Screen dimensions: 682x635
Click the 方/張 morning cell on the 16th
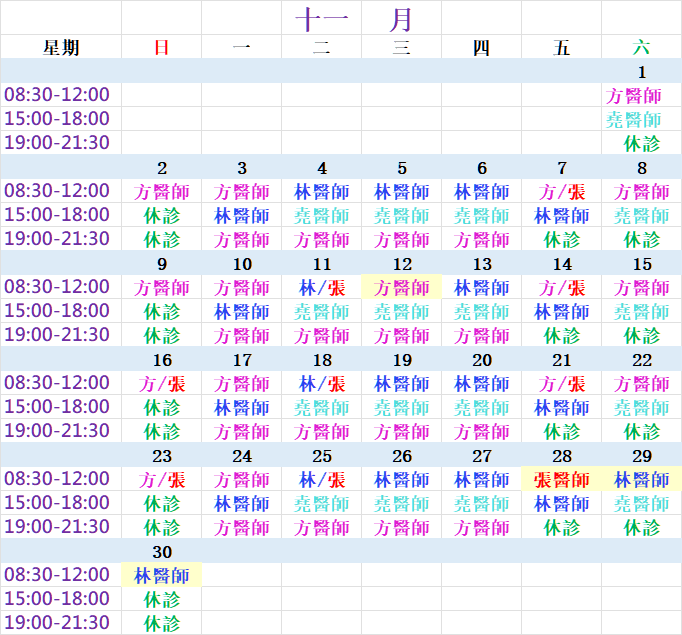pyautogui.click(x=162, y=384)
